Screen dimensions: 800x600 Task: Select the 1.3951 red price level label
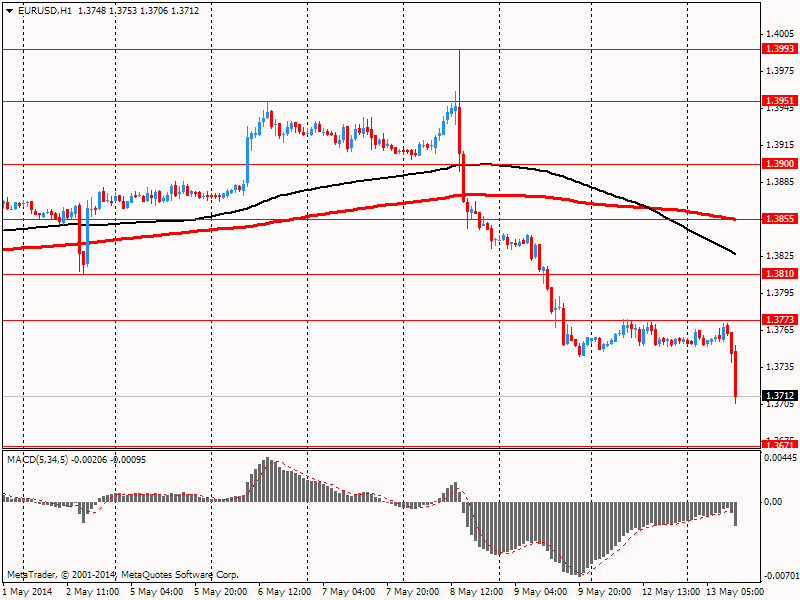pos(779,100)
